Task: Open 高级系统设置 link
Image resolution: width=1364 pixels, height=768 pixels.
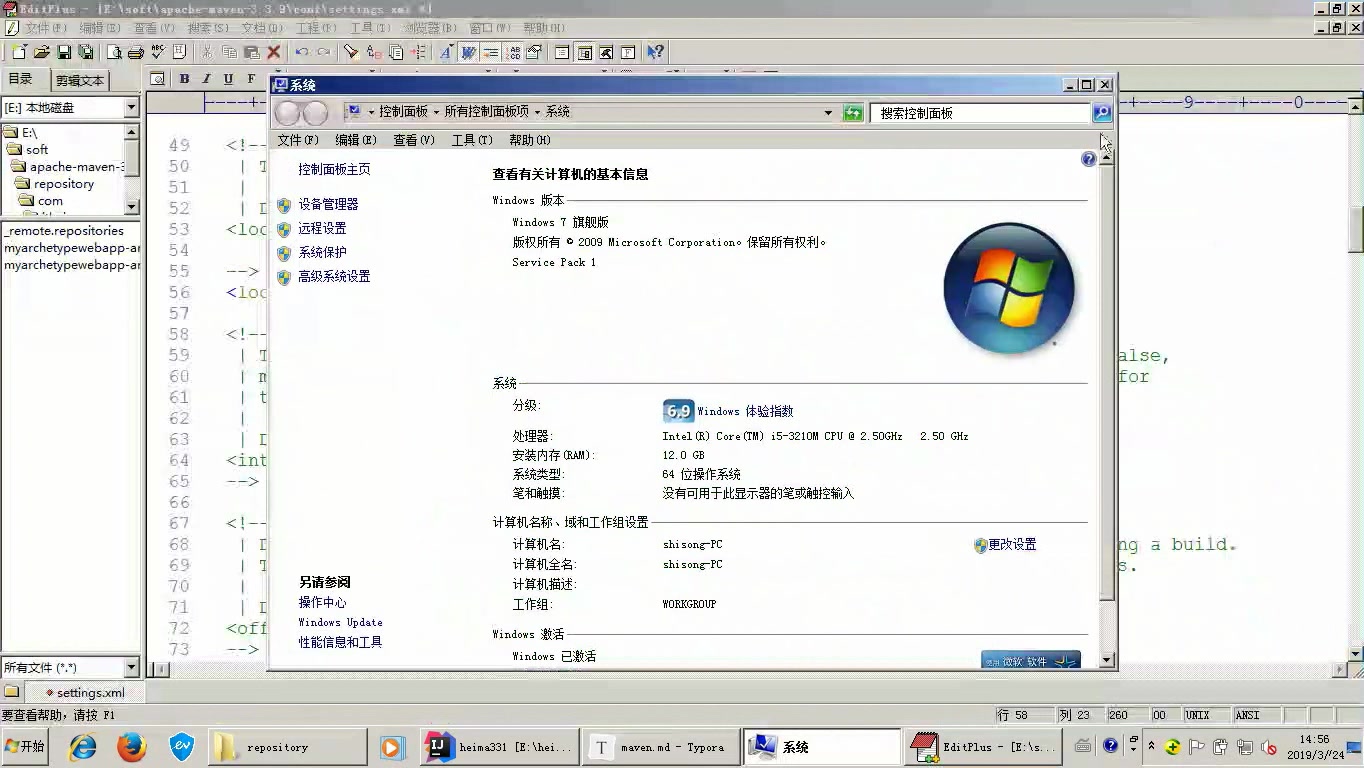Action: coord(334,276)
